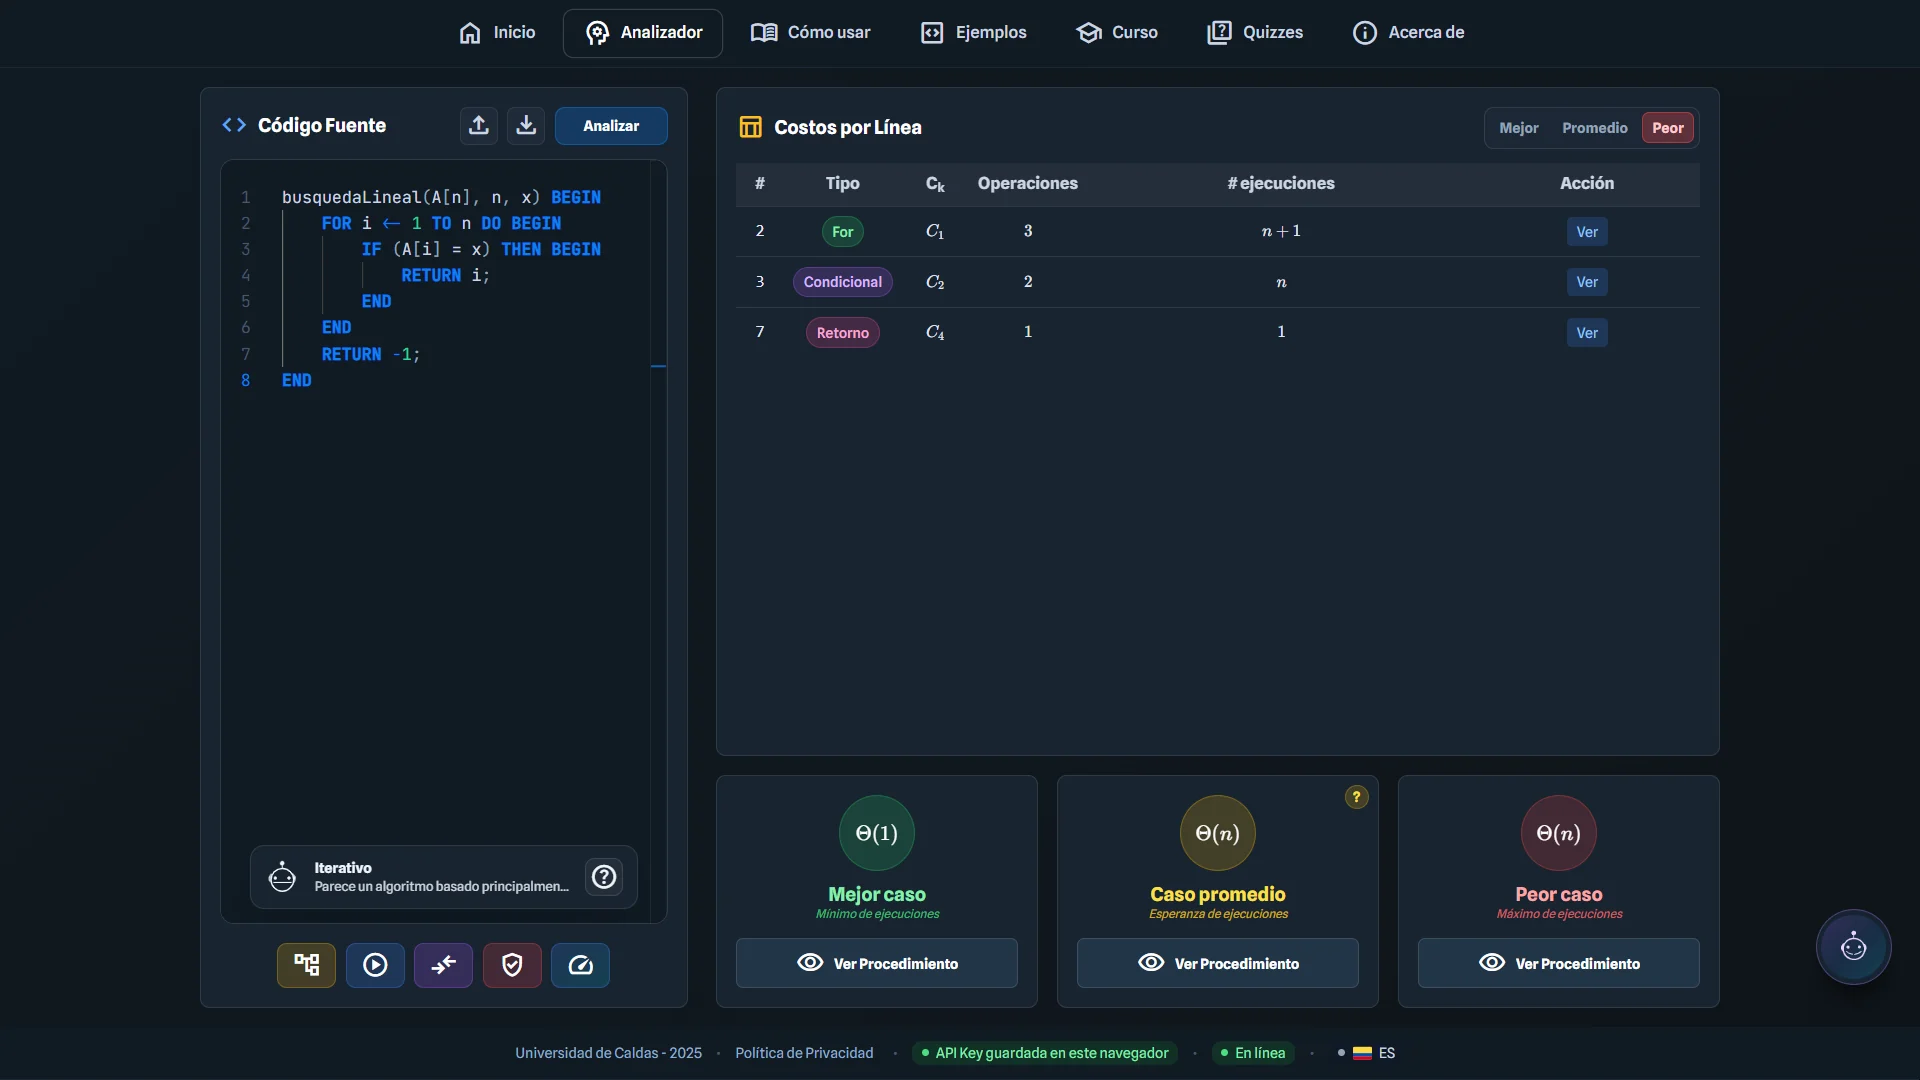
Task: Click the download code icon button
Action: (526, 126)
